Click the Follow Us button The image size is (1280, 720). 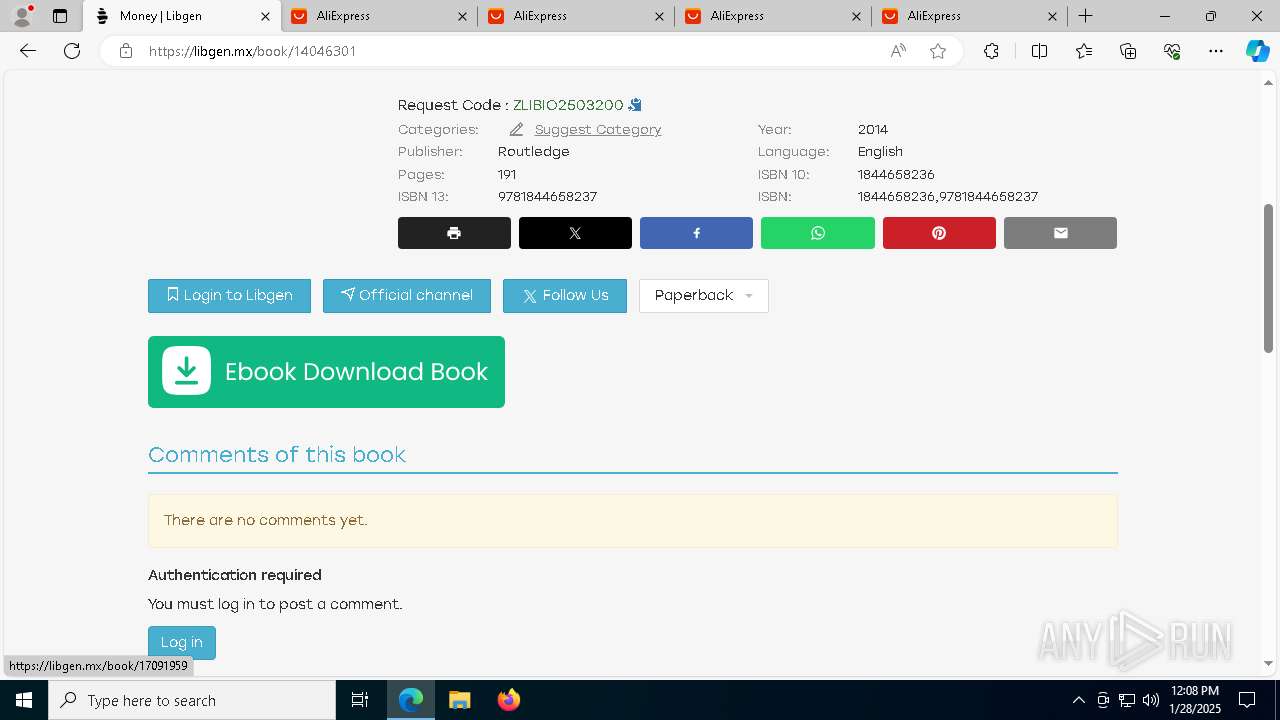[x=565, y=296]
